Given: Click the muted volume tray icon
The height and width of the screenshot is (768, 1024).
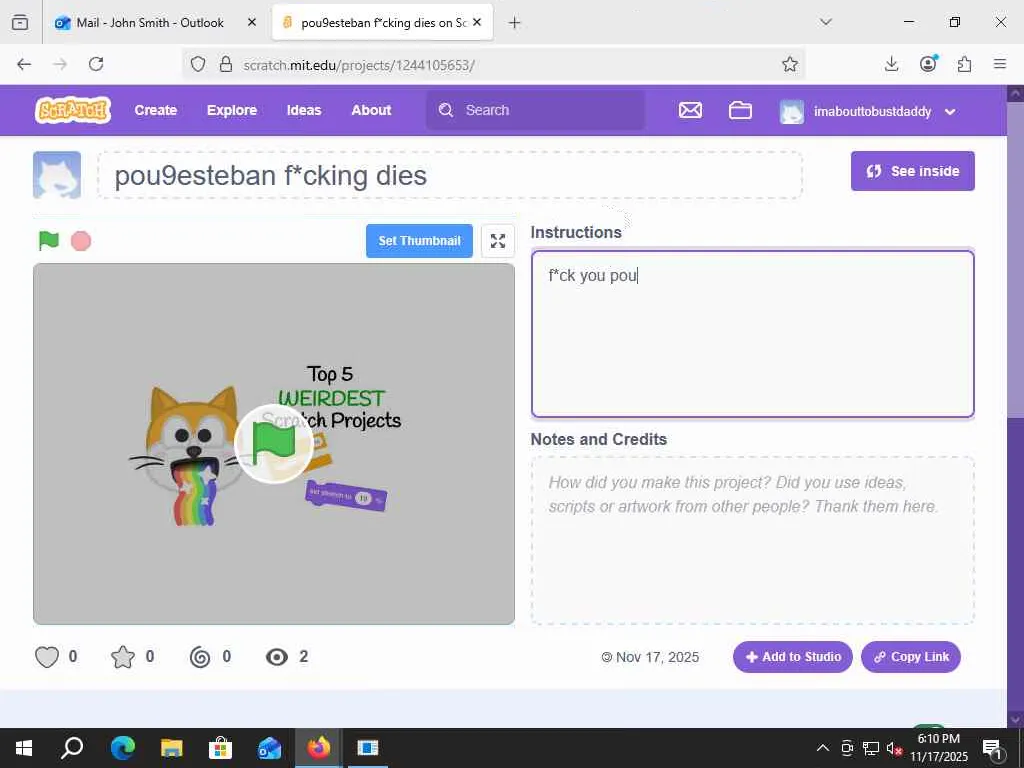Looking at the screenshot, I should pyautogui.click(x=894, y=749).
